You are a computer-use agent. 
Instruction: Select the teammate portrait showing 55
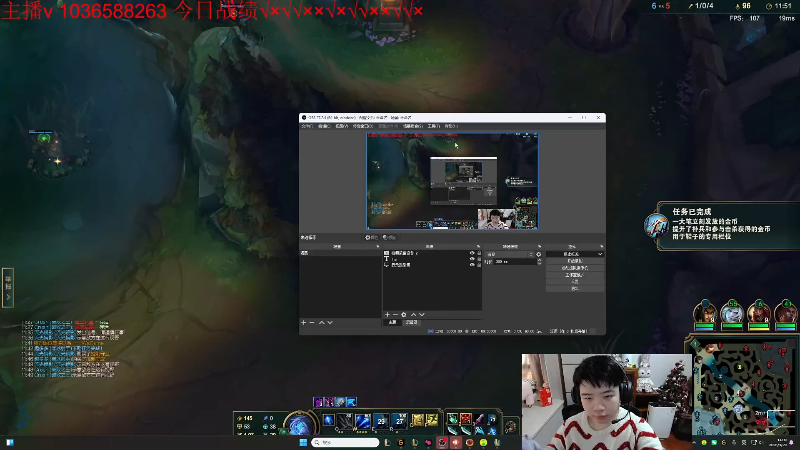732,312
